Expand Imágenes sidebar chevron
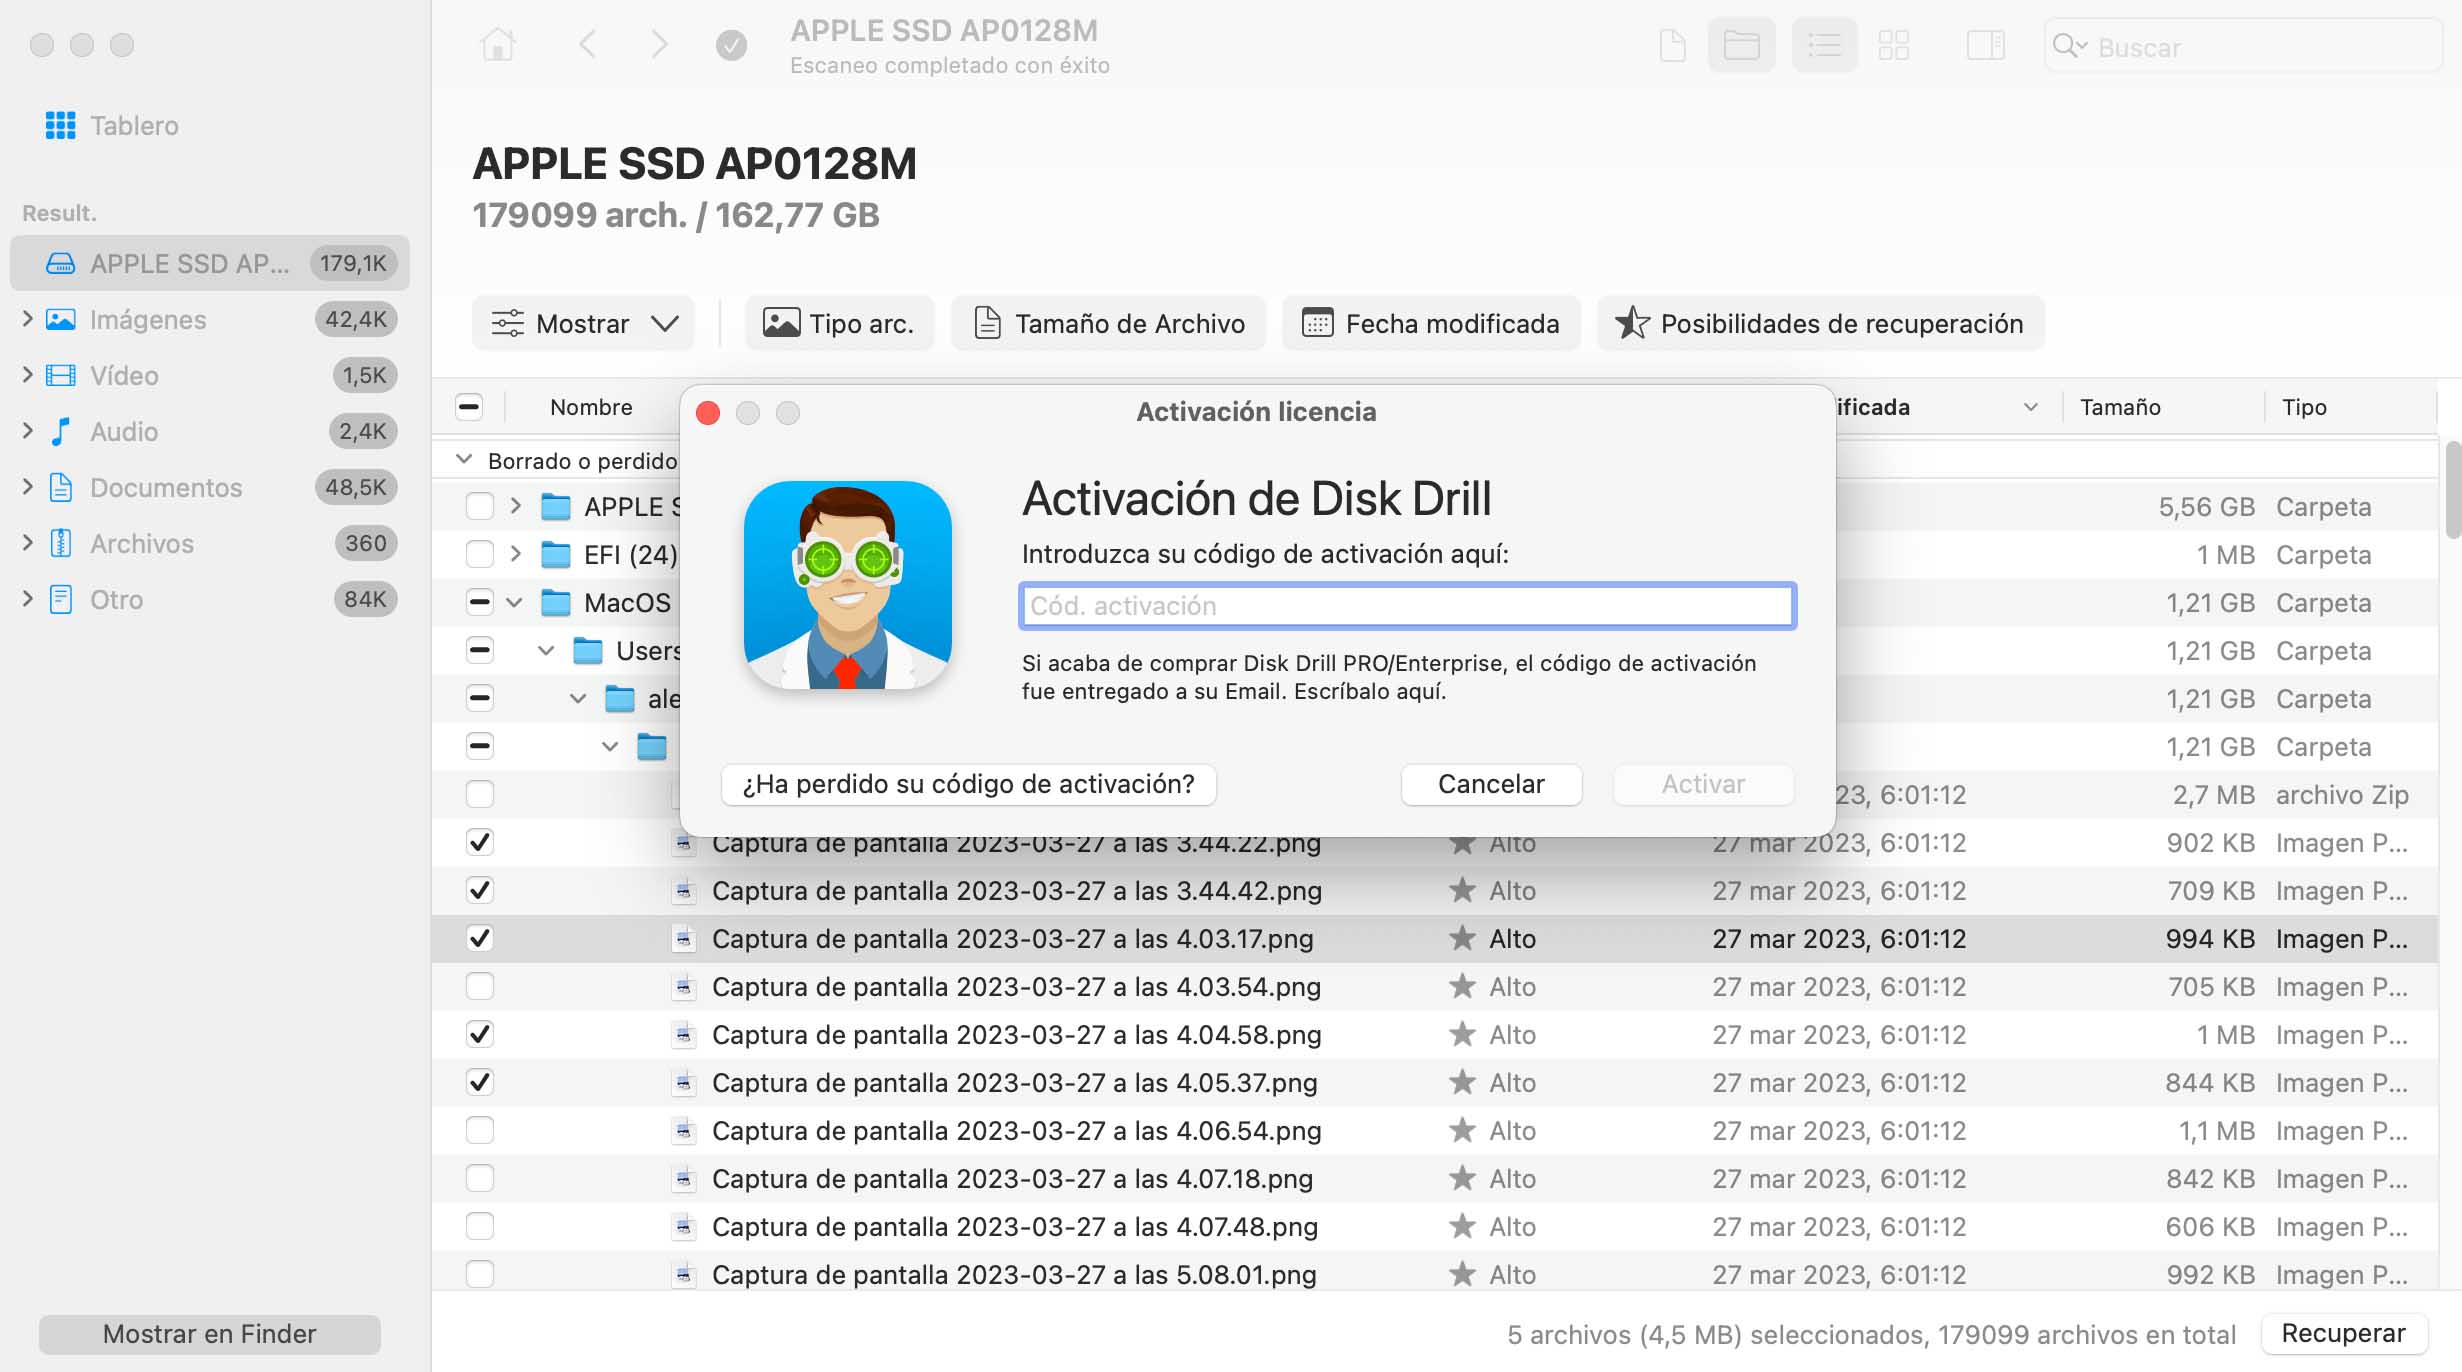 [x=27, y=319]
